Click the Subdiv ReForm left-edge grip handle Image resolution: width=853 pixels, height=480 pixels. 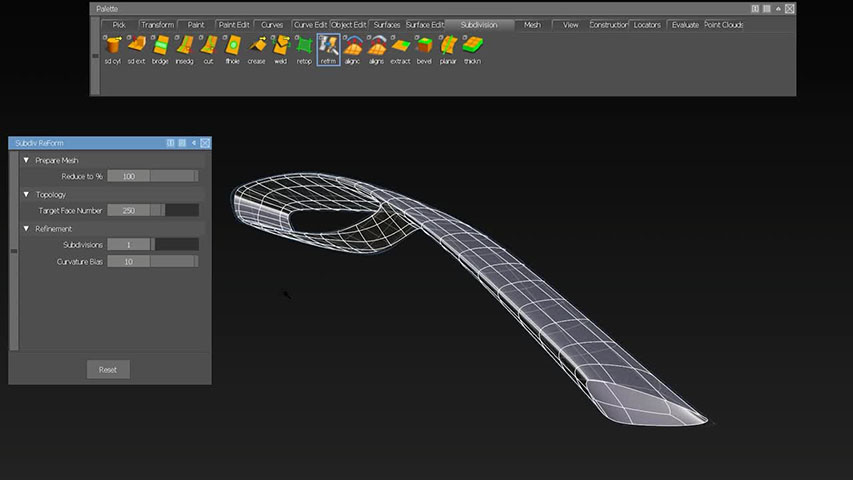click(x=14, y=251)
